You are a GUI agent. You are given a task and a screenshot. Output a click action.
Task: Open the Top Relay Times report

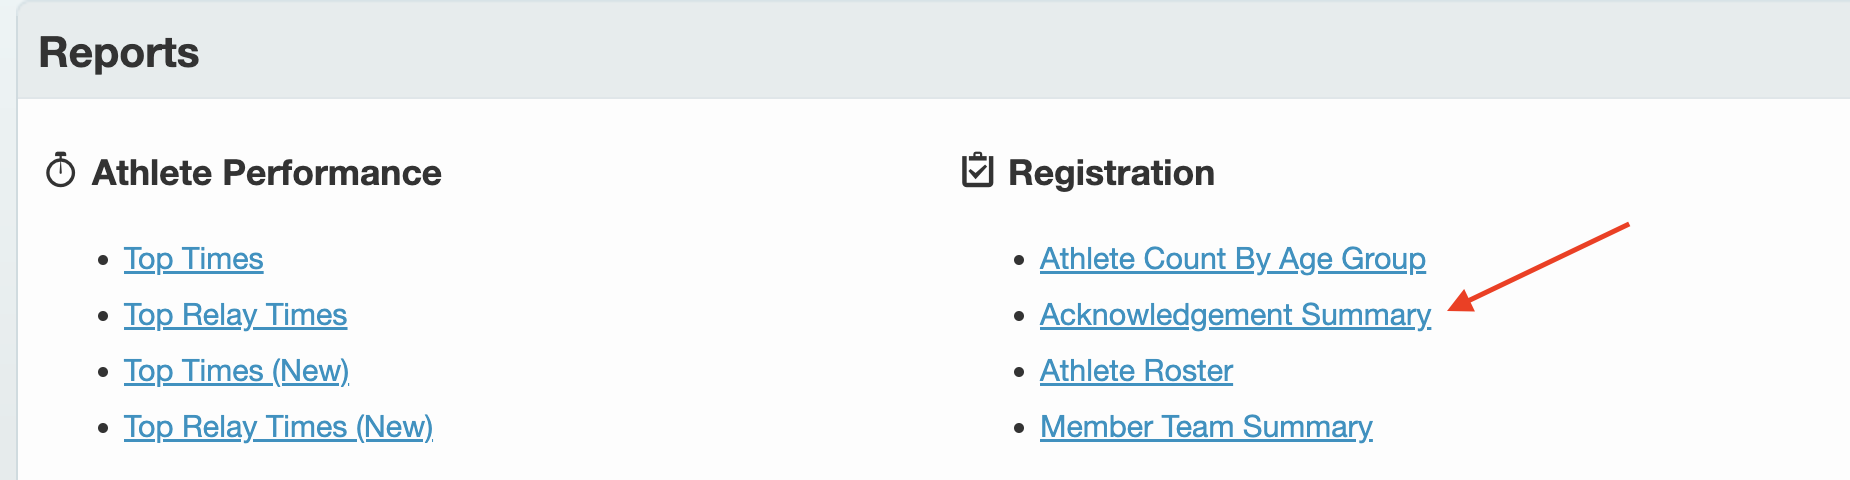coord(235,315)
